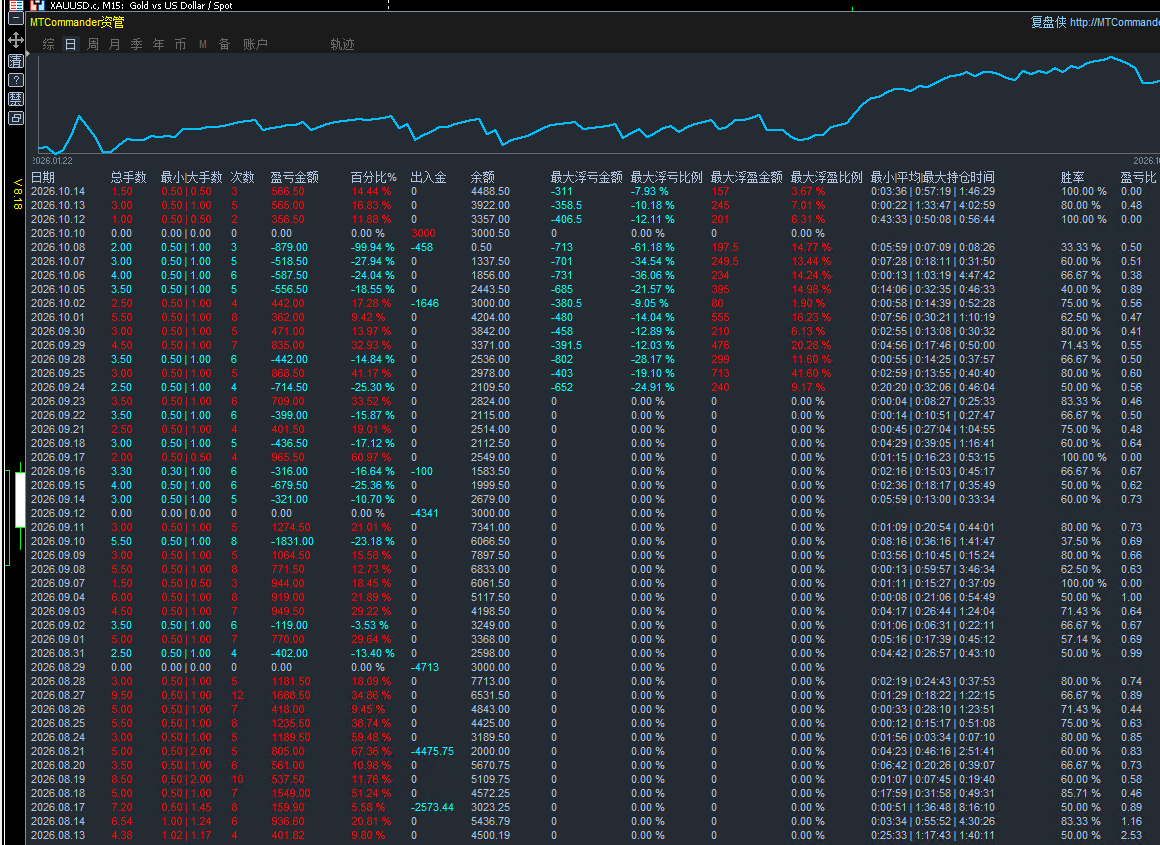Click the chart icon beside XAUUSD.c title
The height and width of the screenshot is (845, 1160).
coord(38,5)
